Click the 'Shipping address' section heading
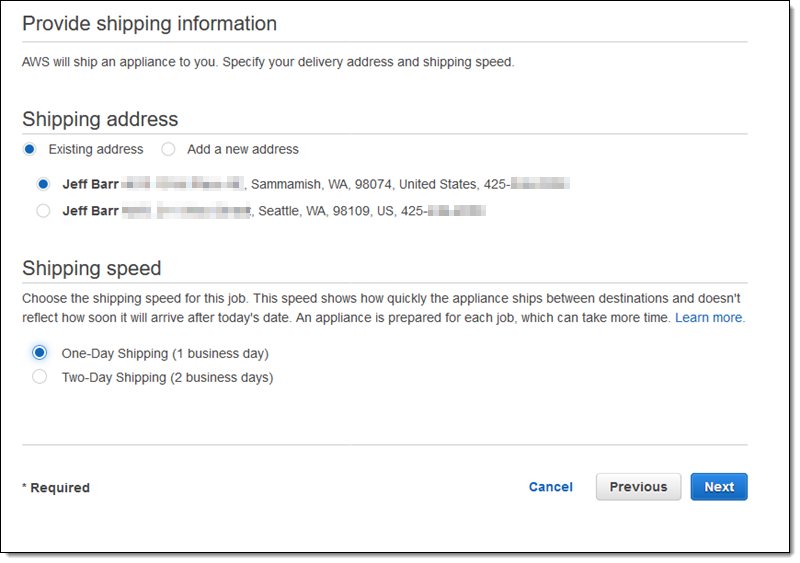 point(100,119)
